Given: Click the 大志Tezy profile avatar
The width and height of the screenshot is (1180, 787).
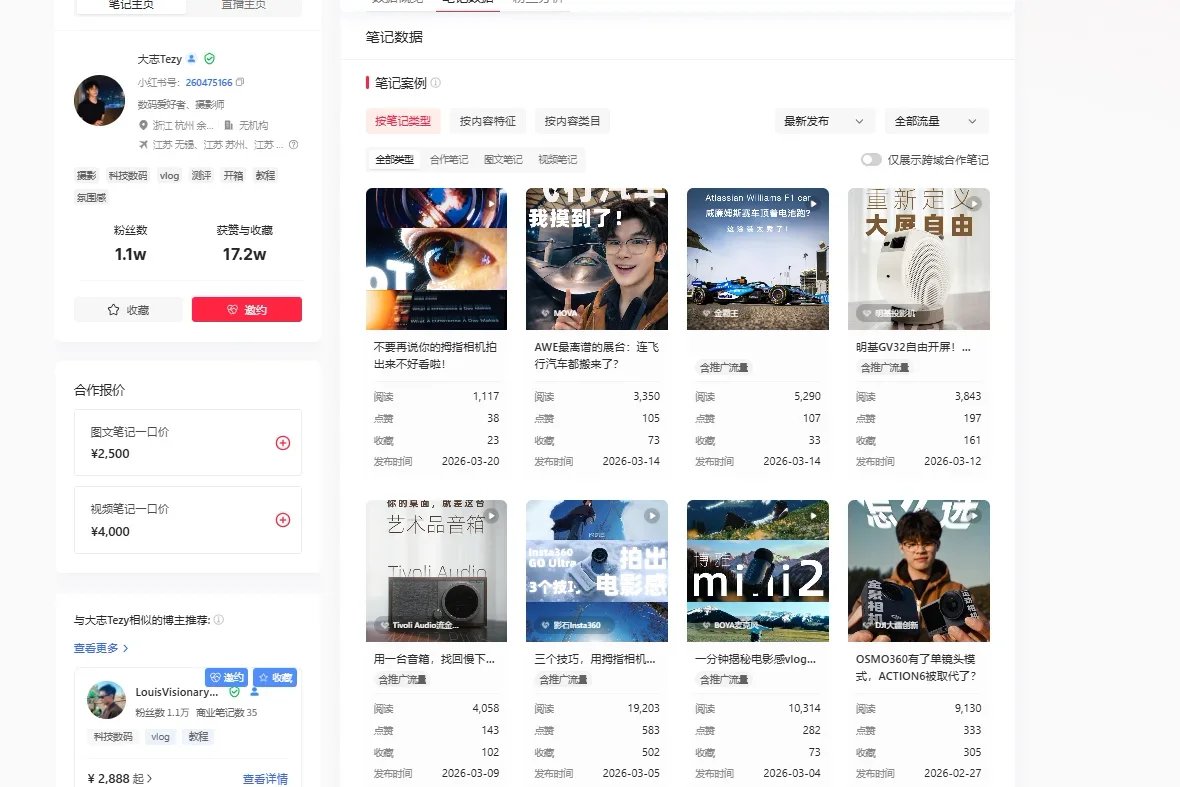Looking at the screenshot, I should tap(99, 100).
